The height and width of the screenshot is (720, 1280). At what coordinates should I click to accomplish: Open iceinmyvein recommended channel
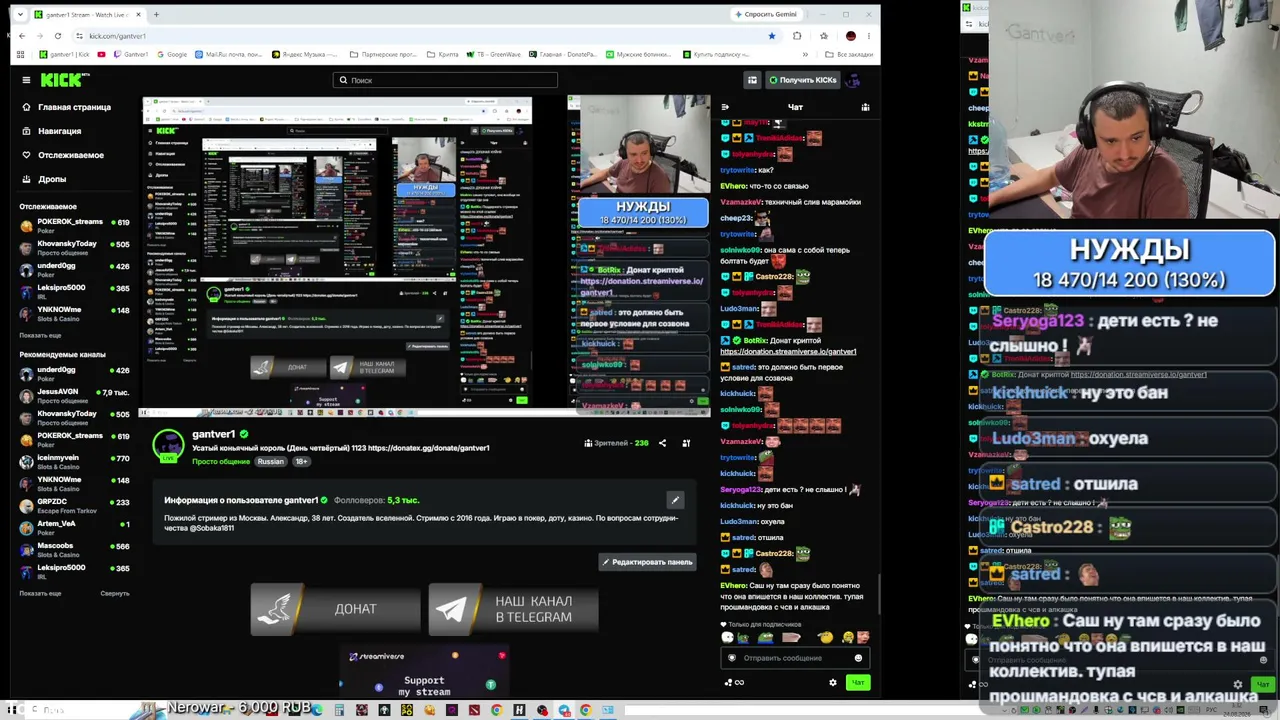[x=74, y=461]
